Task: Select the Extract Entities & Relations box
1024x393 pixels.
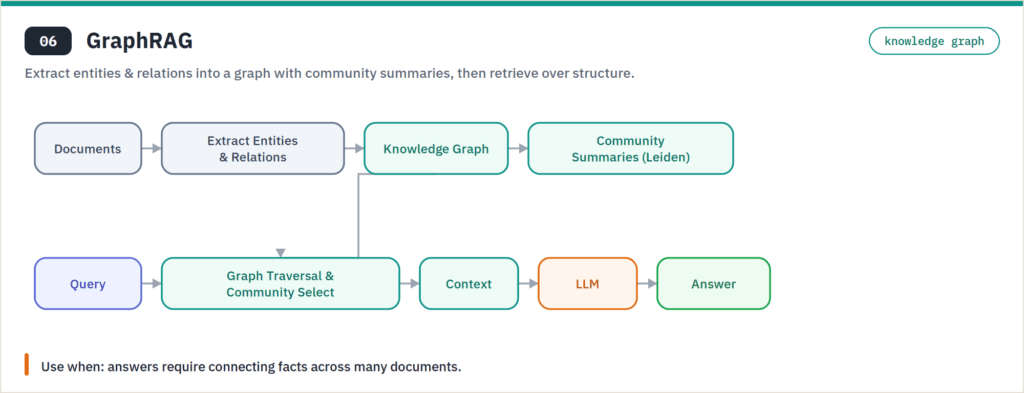Action: (253, 148)
